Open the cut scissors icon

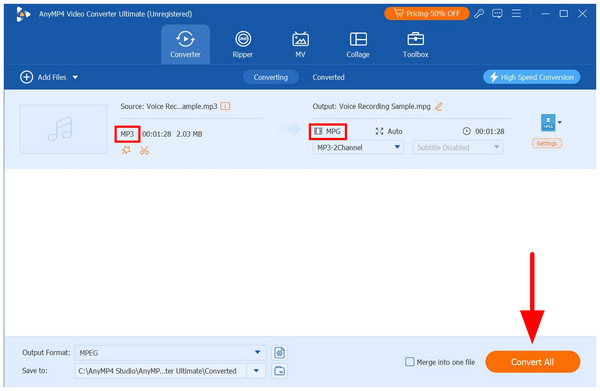[144, 150]
